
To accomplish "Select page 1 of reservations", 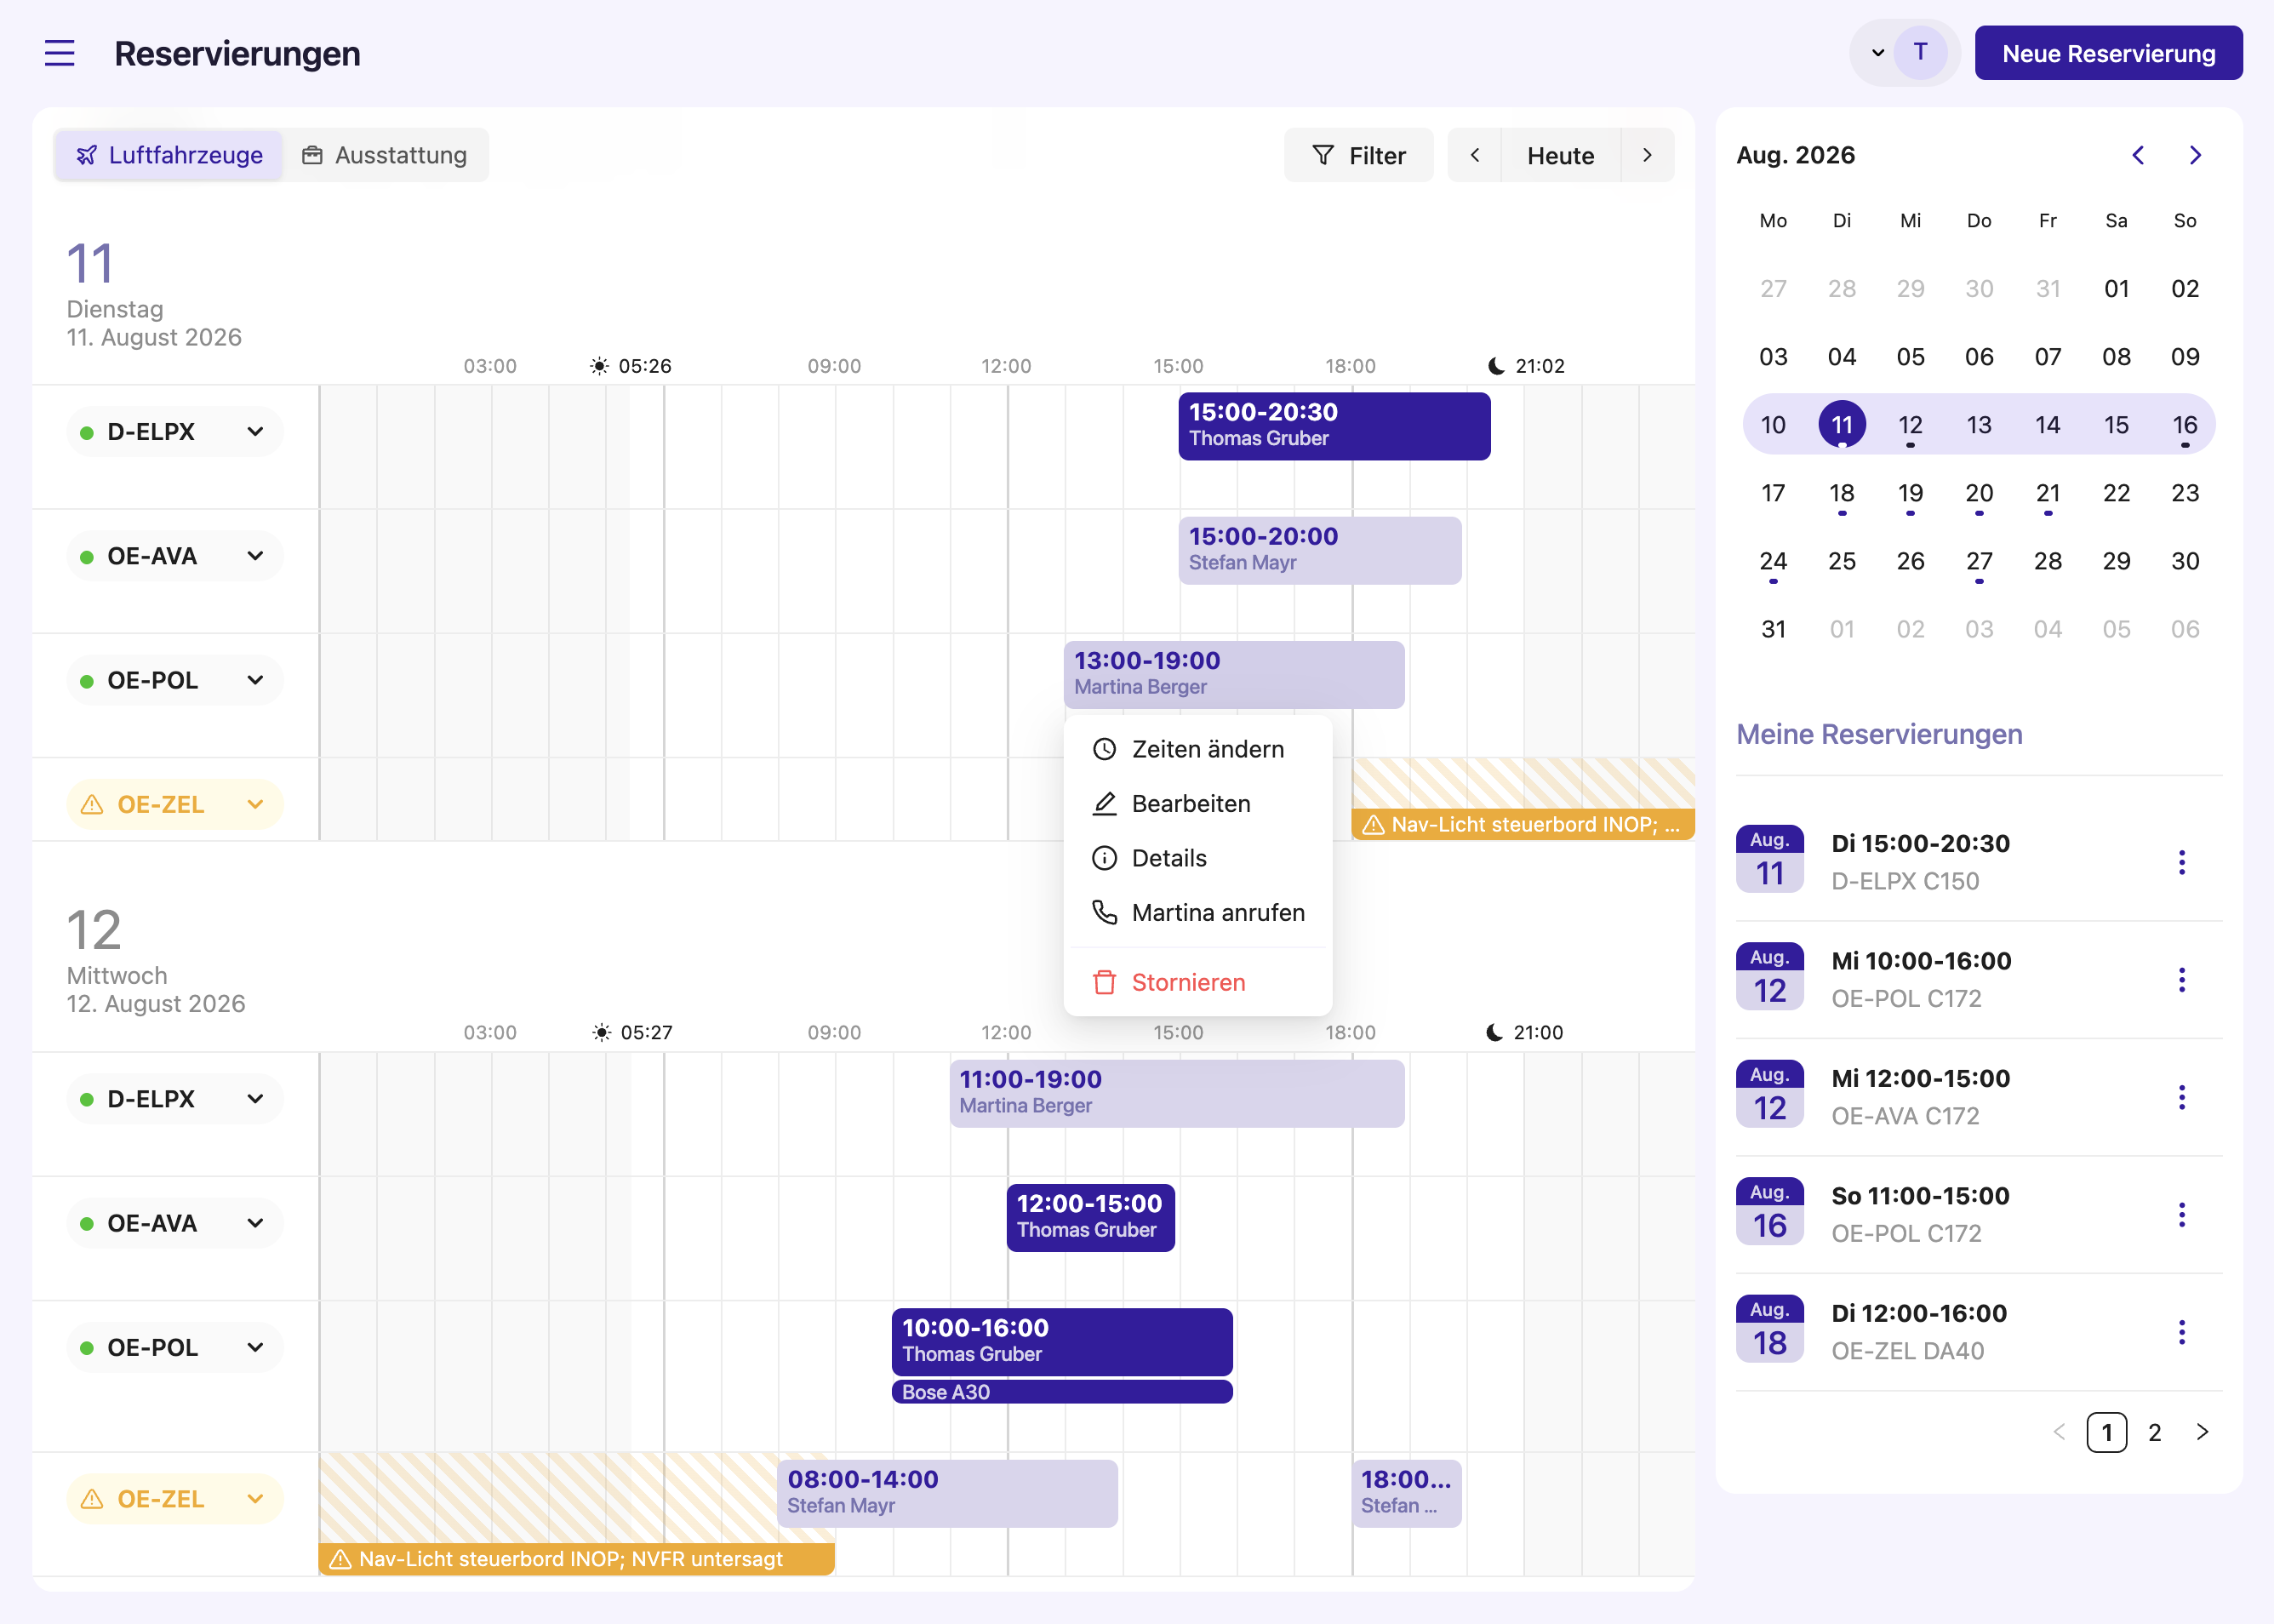I will pyautogui.click(x=2107, y=1432).
